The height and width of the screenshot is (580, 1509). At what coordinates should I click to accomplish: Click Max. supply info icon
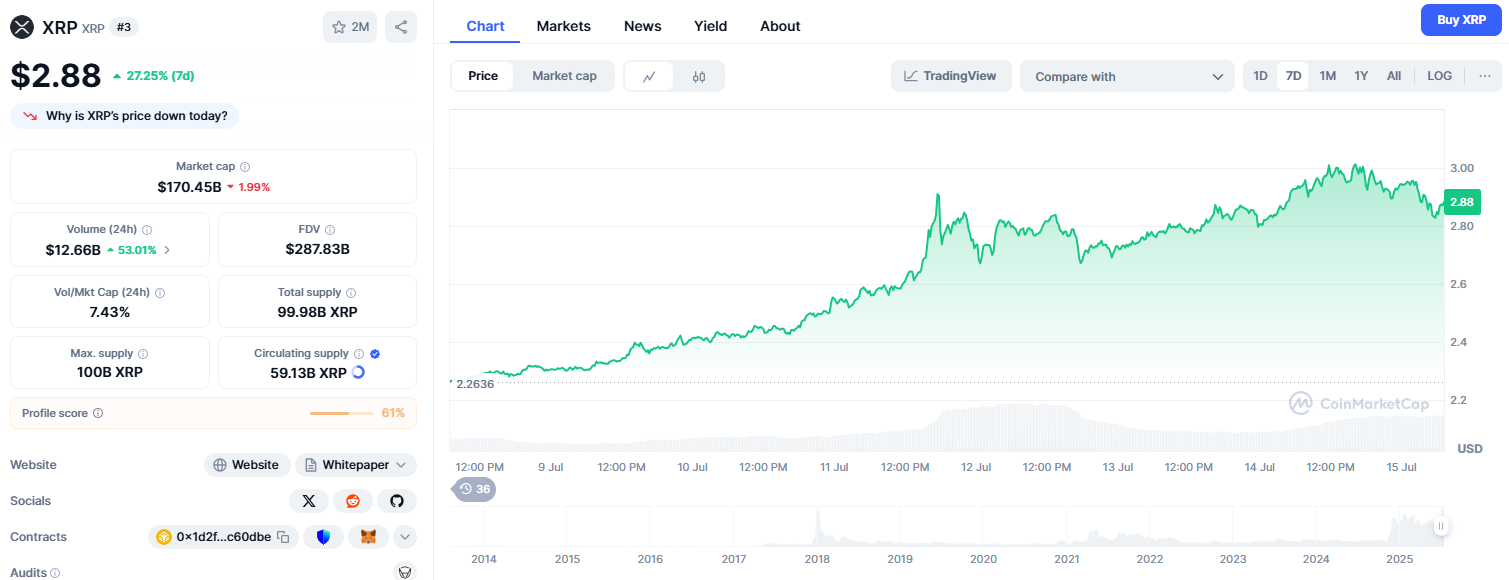point(143,354)
